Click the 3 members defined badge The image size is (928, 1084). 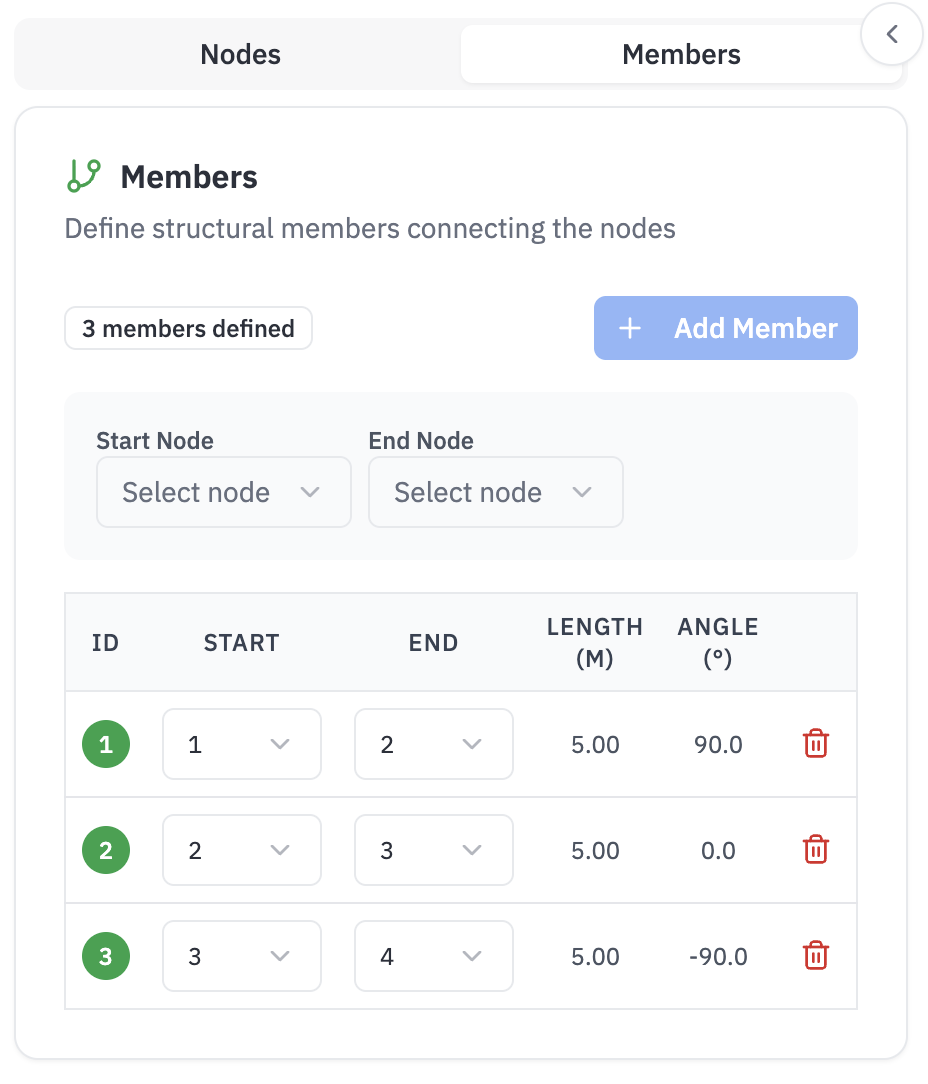pos(188,328)
